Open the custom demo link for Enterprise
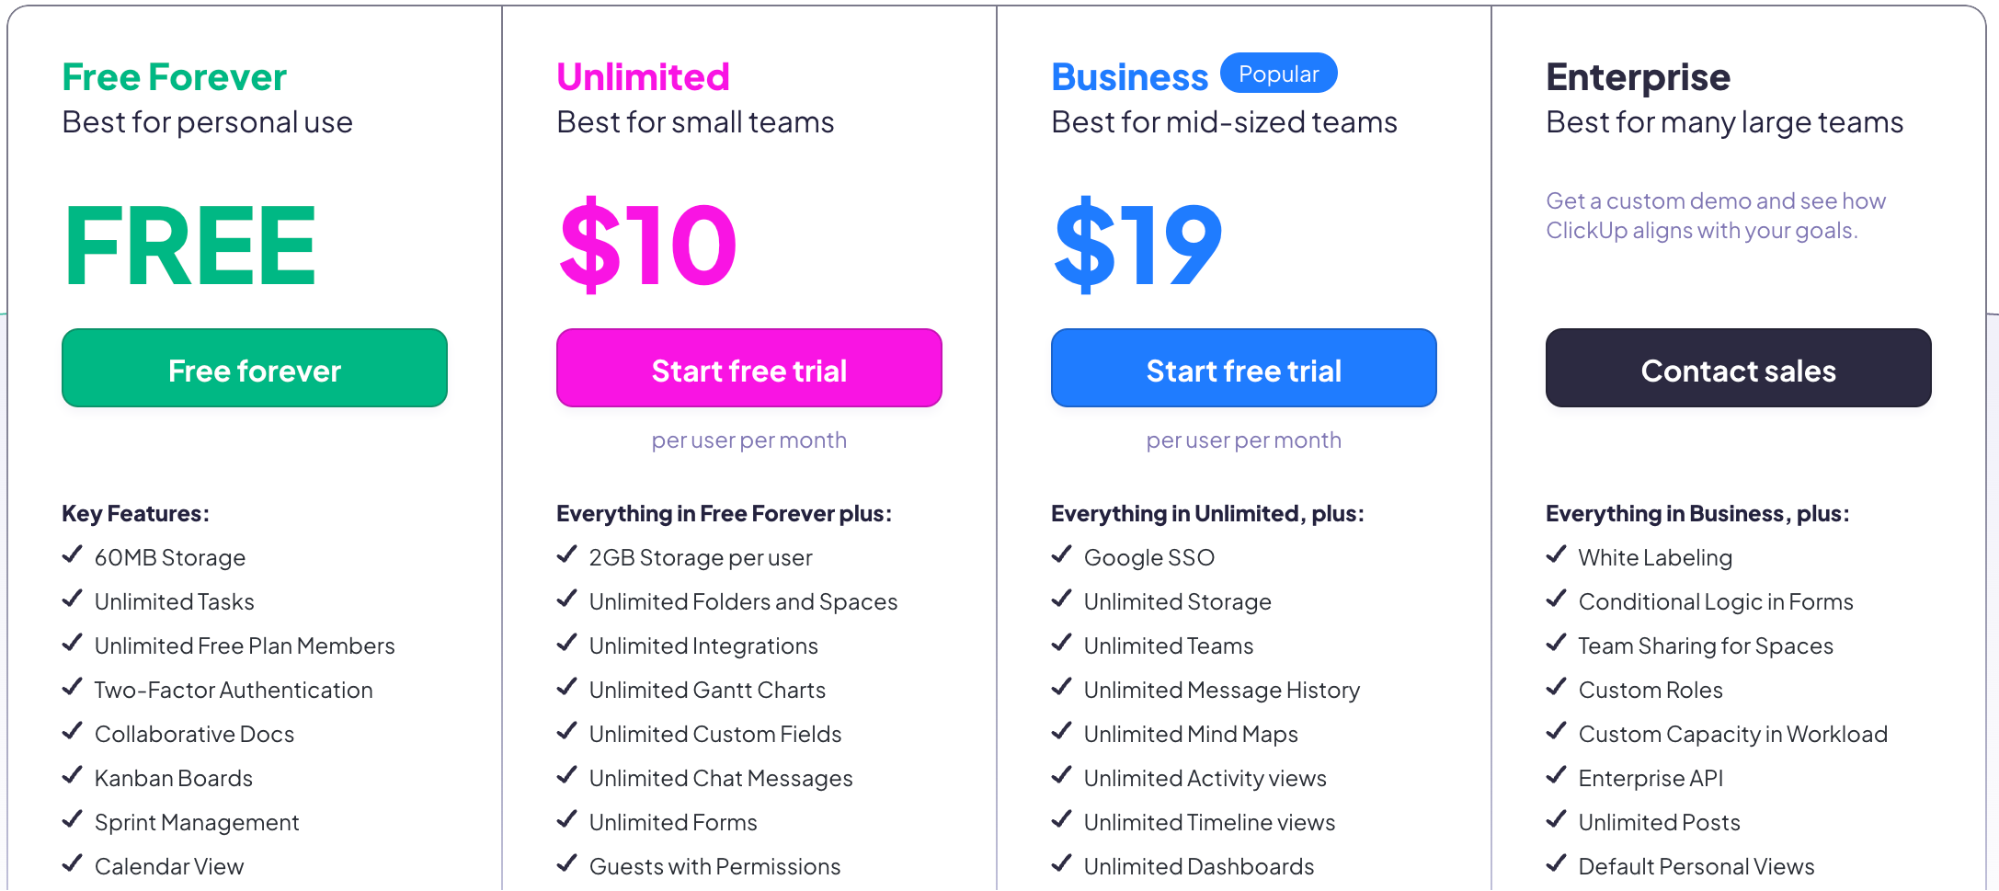 [1715, 215]
